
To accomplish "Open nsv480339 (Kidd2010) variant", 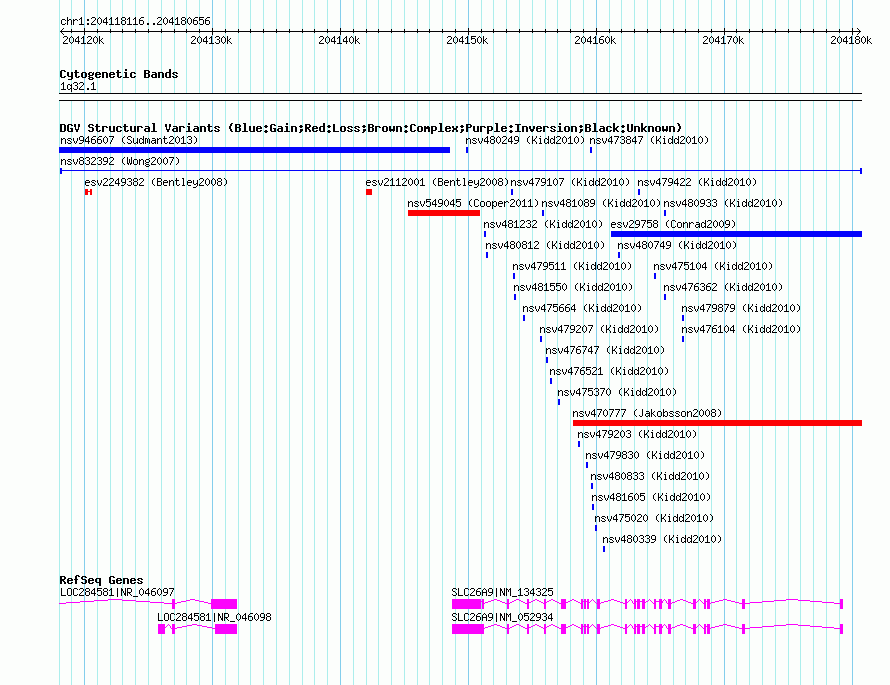I will point(662,539).
